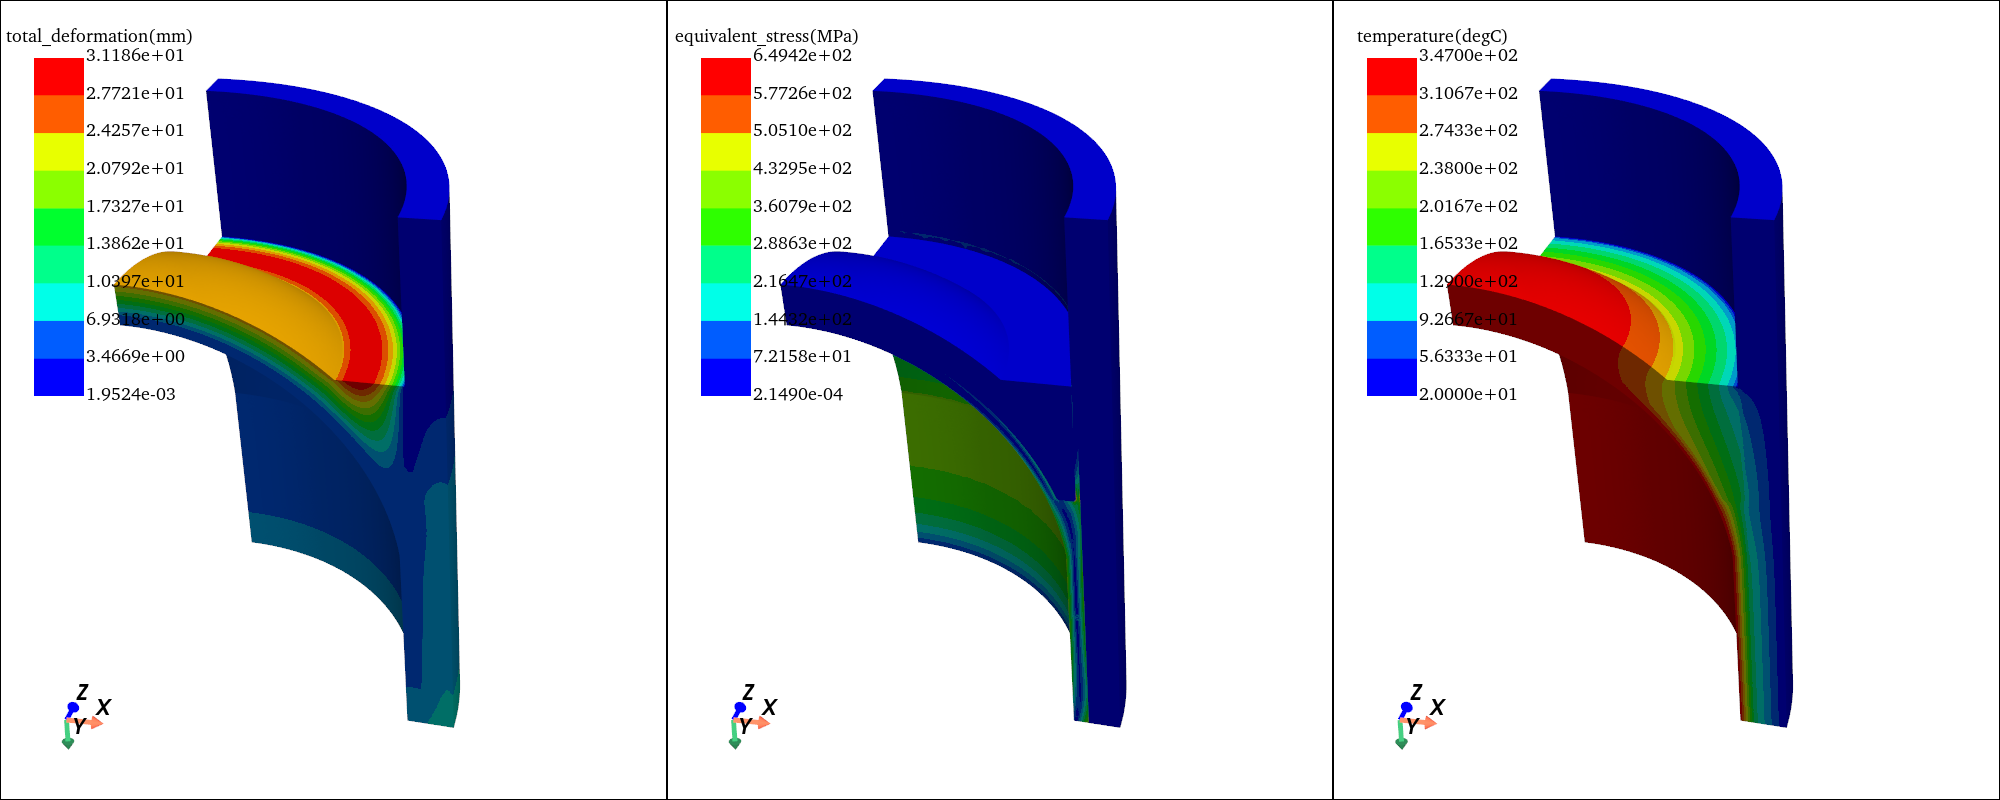Click the 3.1186e+01 maximum deformation value
The width and height of the screenshot is (2000, 800).
pos(135,56)
